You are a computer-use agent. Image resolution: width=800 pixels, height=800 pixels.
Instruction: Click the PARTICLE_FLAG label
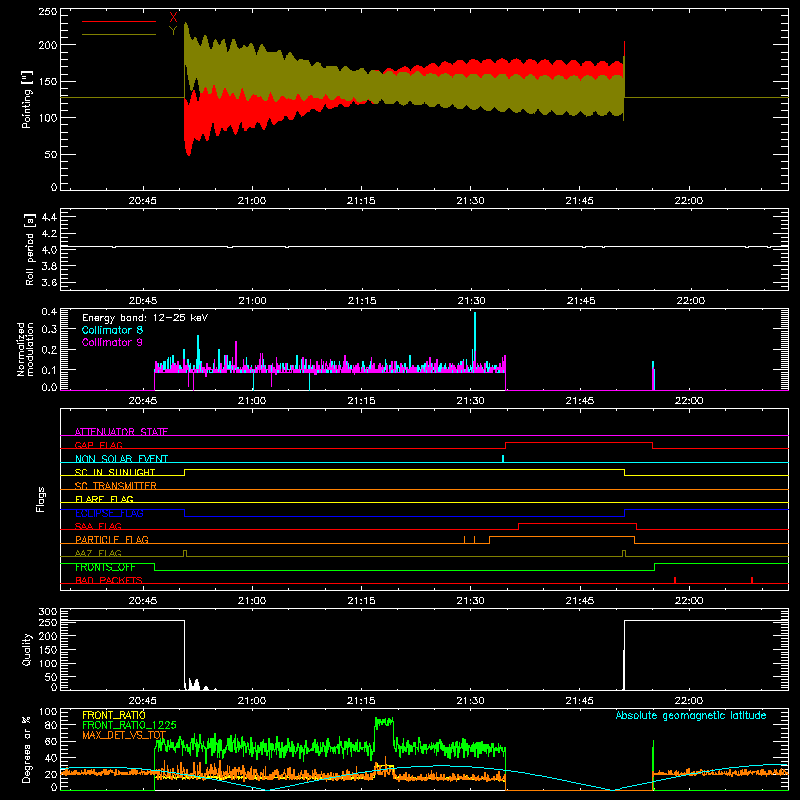tap(112, 539)
